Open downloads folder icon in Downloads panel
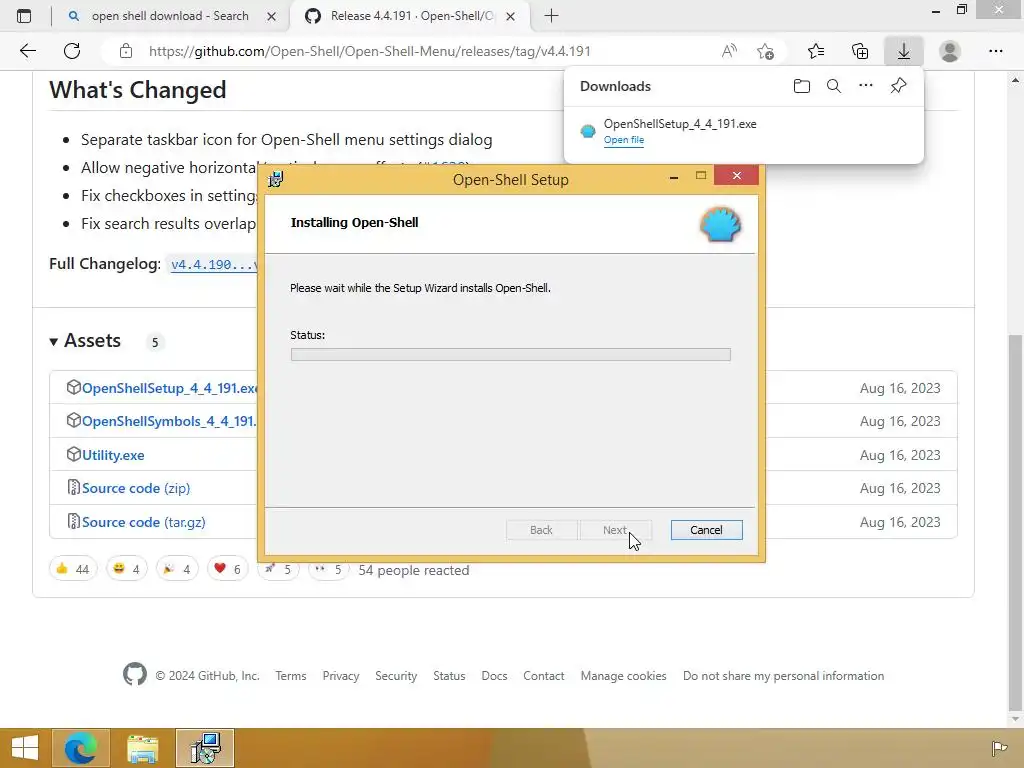Screen dimensions: 1024x768 pyautogui.click(x=802, y=86)
